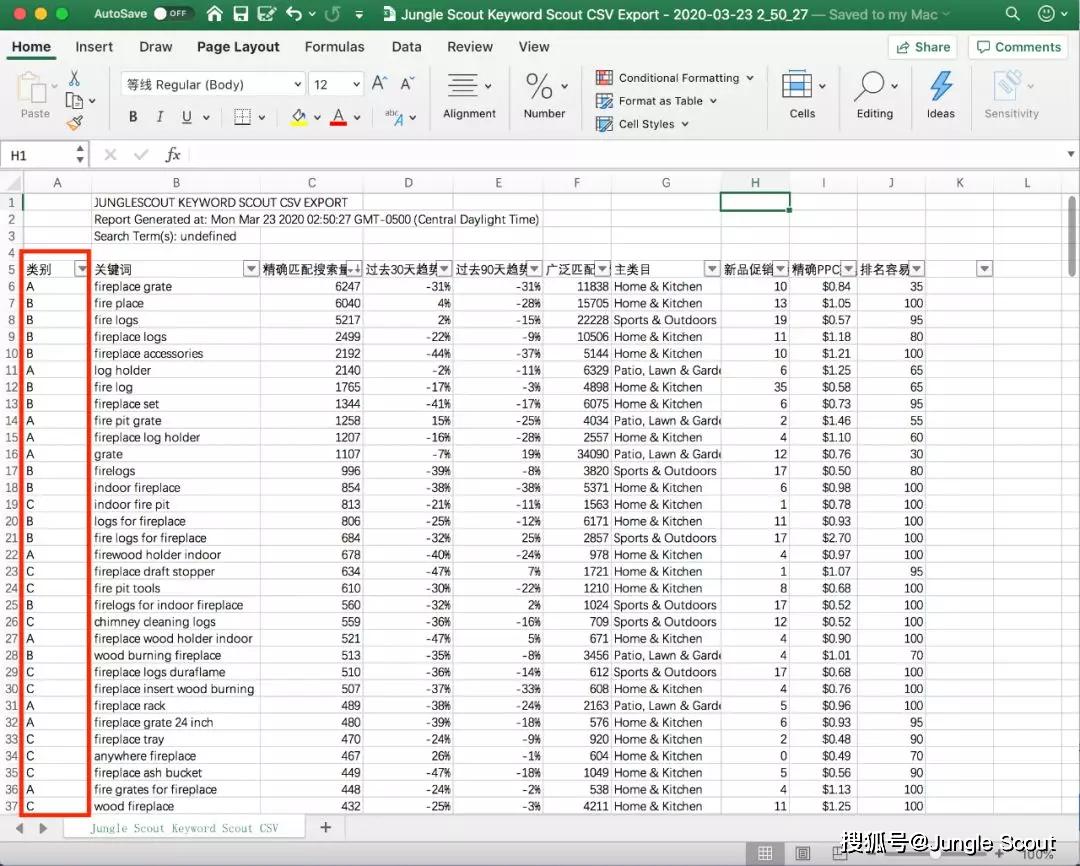Open the 排名容易 column filter dropdown
Screen dimensions: 1080x866
(917, 269)
